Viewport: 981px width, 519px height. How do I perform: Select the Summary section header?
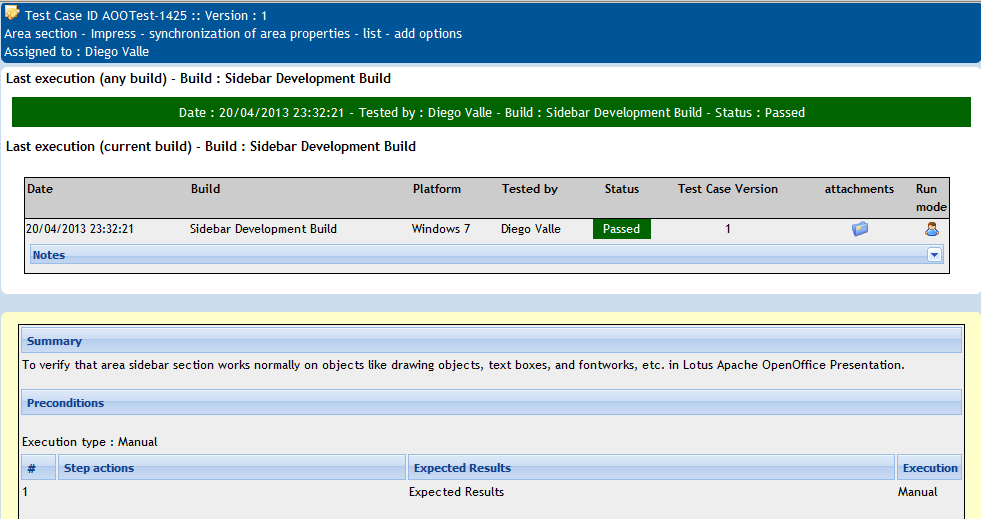pyautogui.click(x=491, y=341)
